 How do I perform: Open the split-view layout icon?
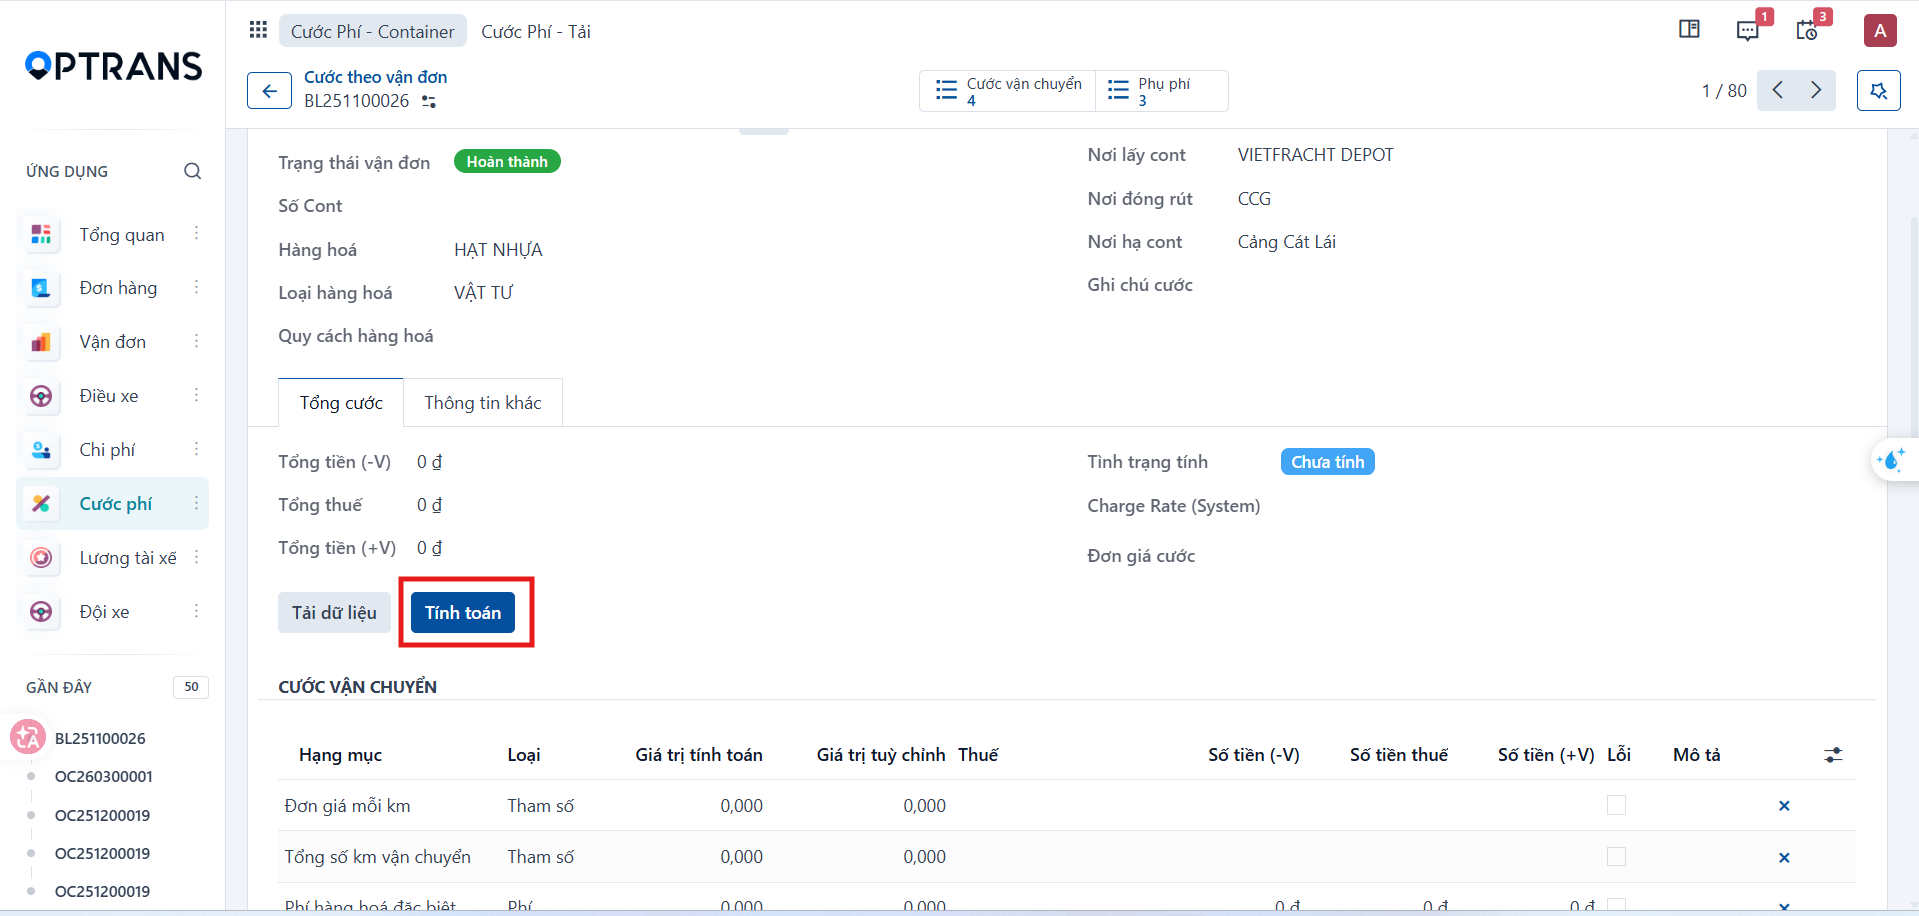[x=1689, y=29]
